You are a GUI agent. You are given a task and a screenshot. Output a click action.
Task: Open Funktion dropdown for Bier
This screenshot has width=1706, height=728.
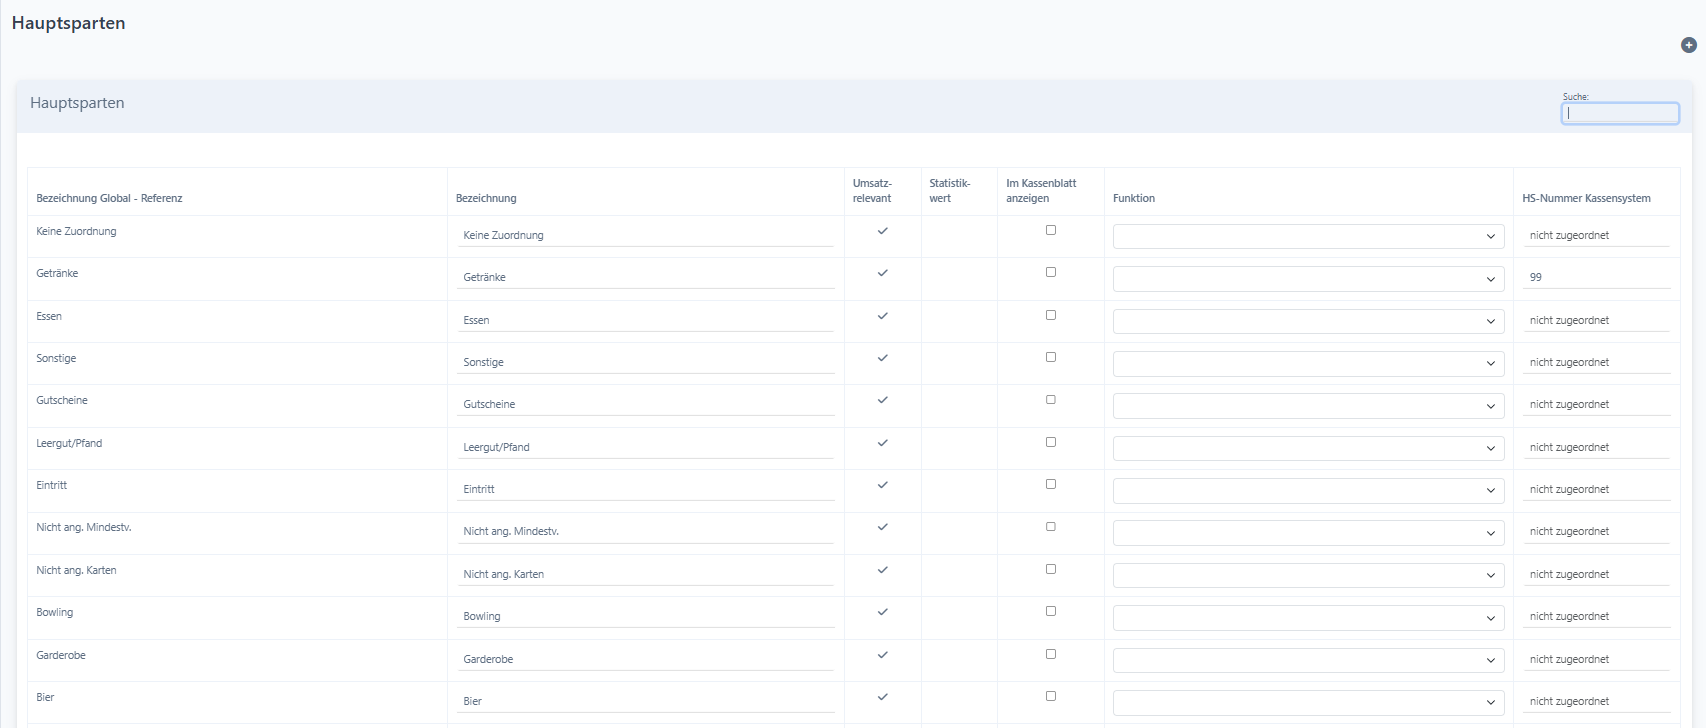[1308, 702]
